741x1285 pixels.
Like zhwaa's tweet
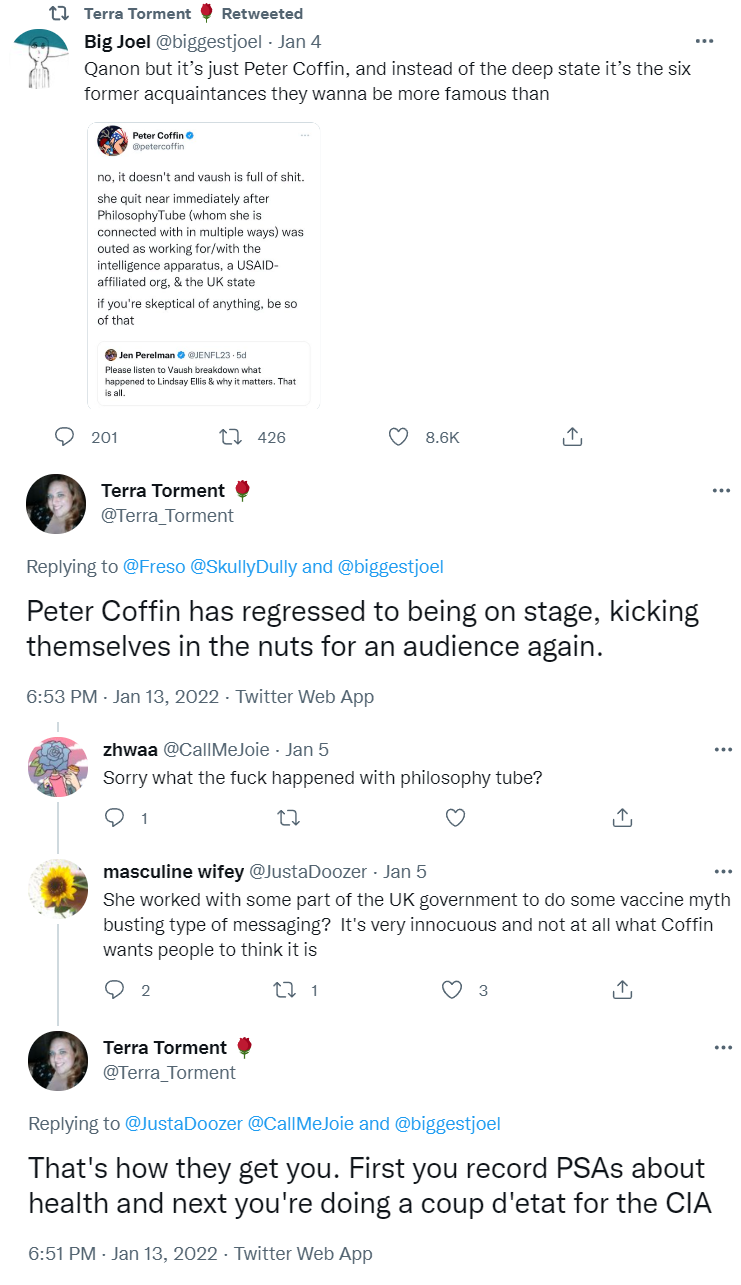click(455, 818)
